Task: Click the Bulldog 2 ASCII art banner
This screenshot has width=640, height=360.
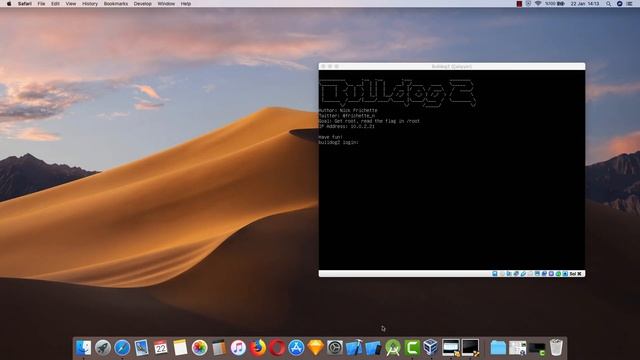Action: pyautogui.click(x=398, y=93)
